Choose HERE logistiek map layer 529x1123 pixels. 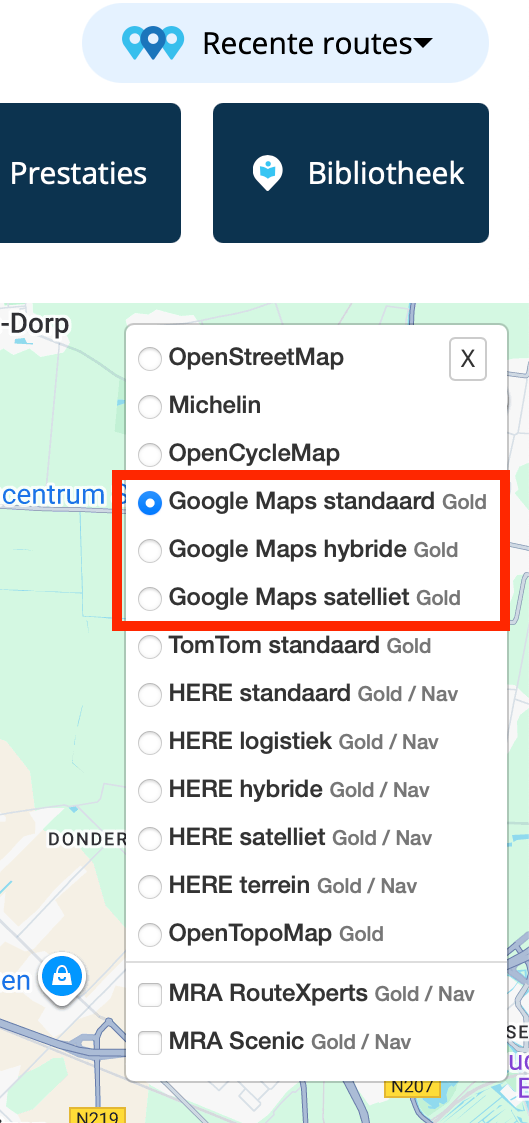coord(150,743)
